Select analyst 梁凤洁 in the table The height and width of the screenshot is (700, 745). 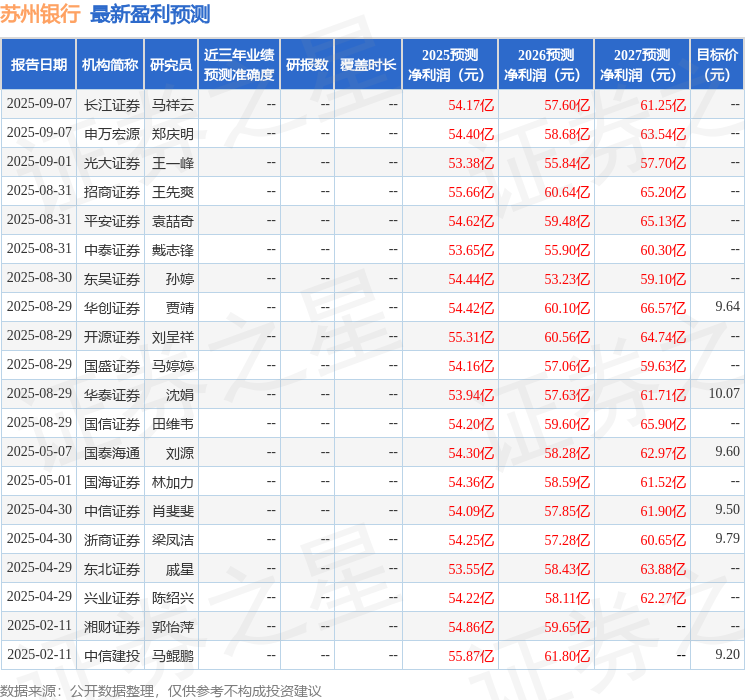click(173, 539)
